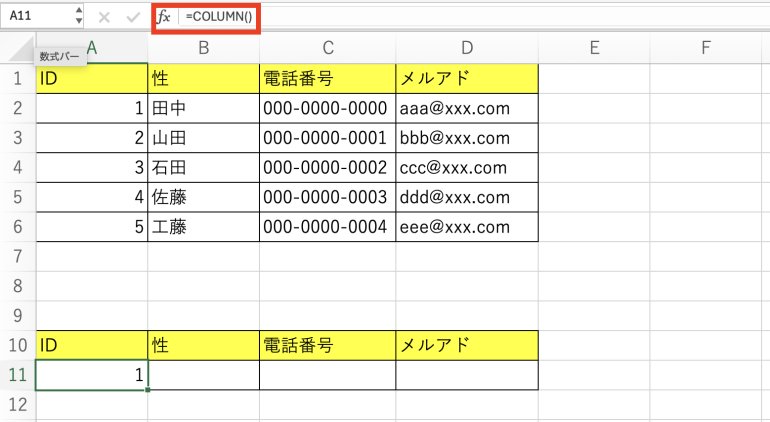Click the ID header cell in row 10
The height and width of the screenshot is (422, 770).
pyautogui.click(x=92, y=345)
